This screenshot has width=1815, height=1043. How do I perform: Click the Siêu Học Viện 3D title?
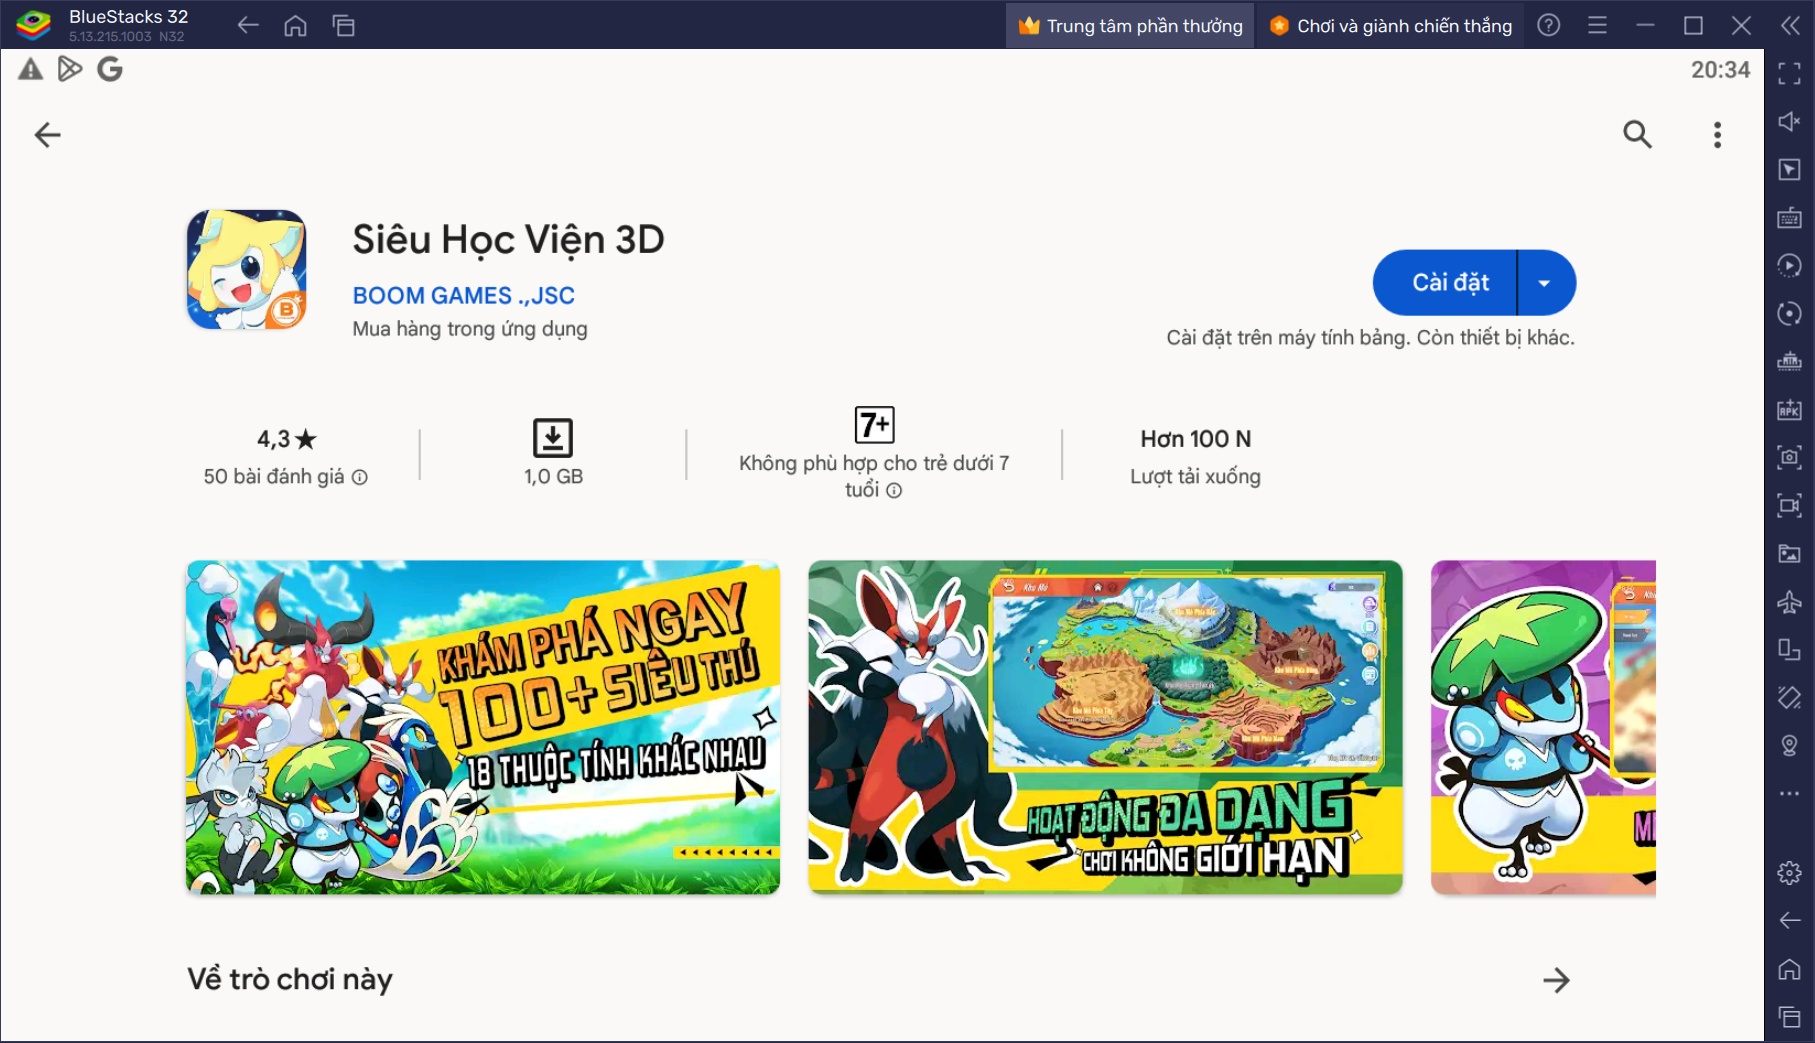(508, 241)
